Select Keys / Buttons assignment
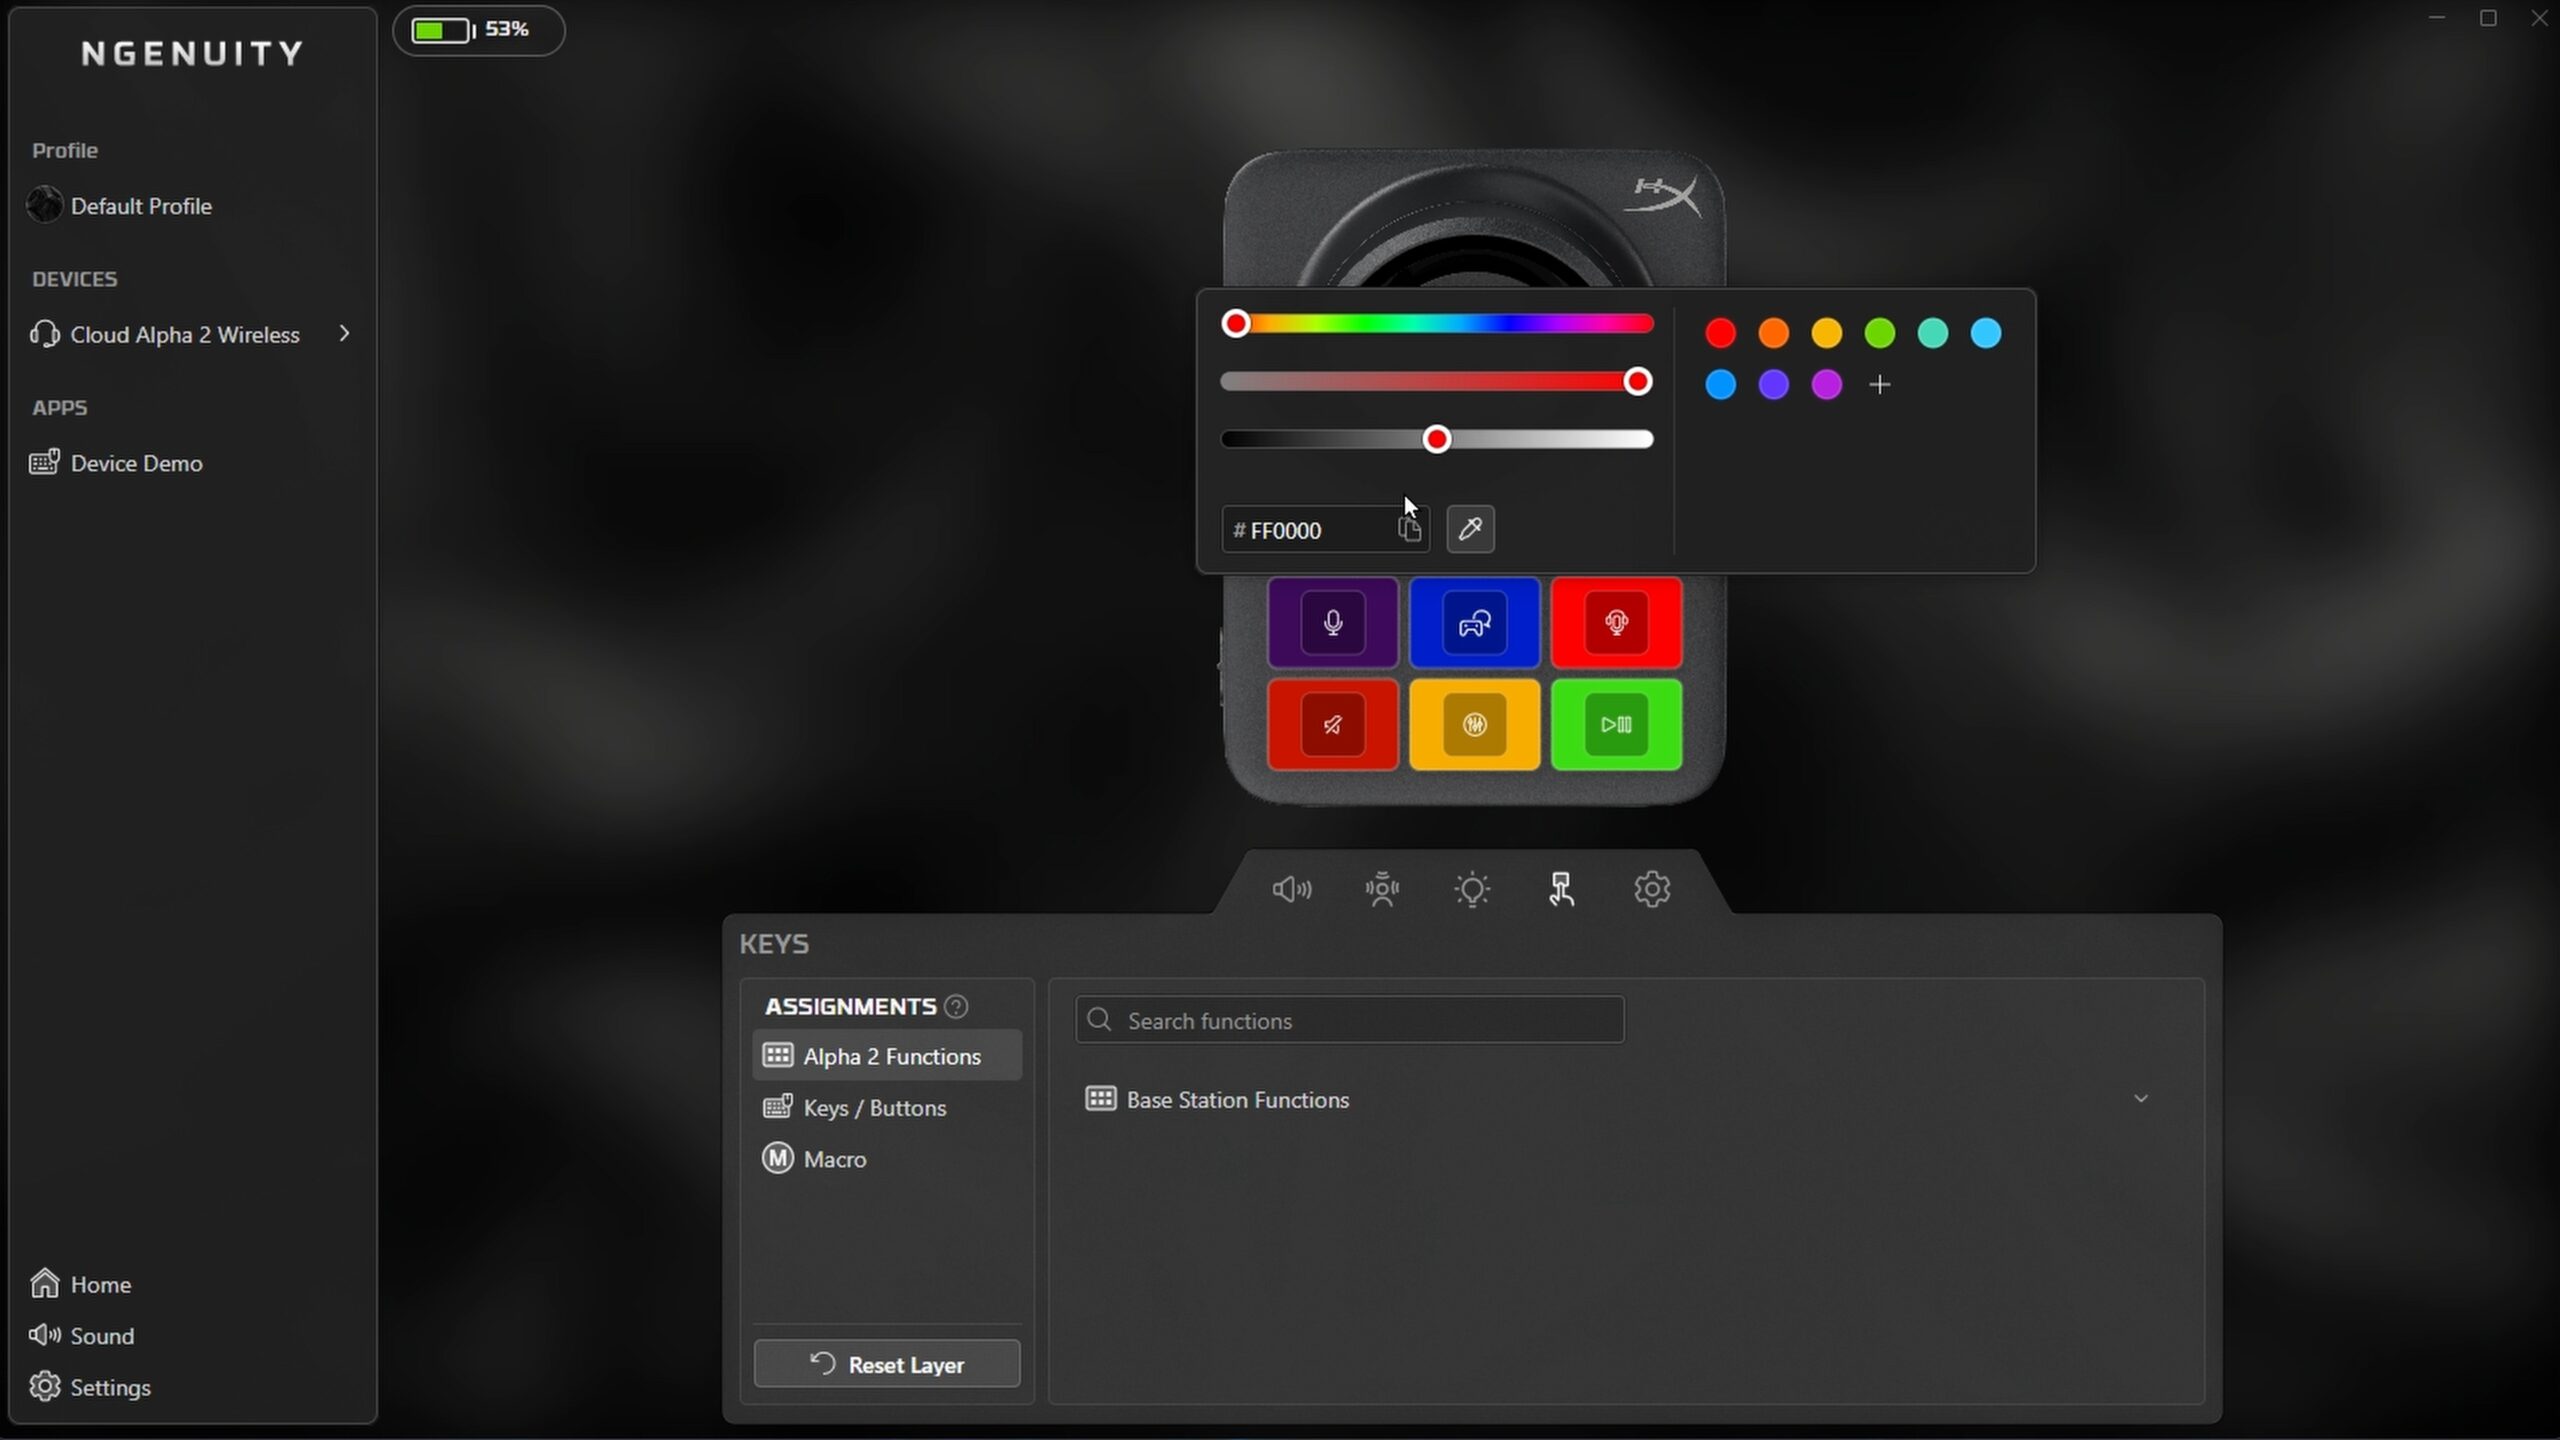 click(887, 1107)
